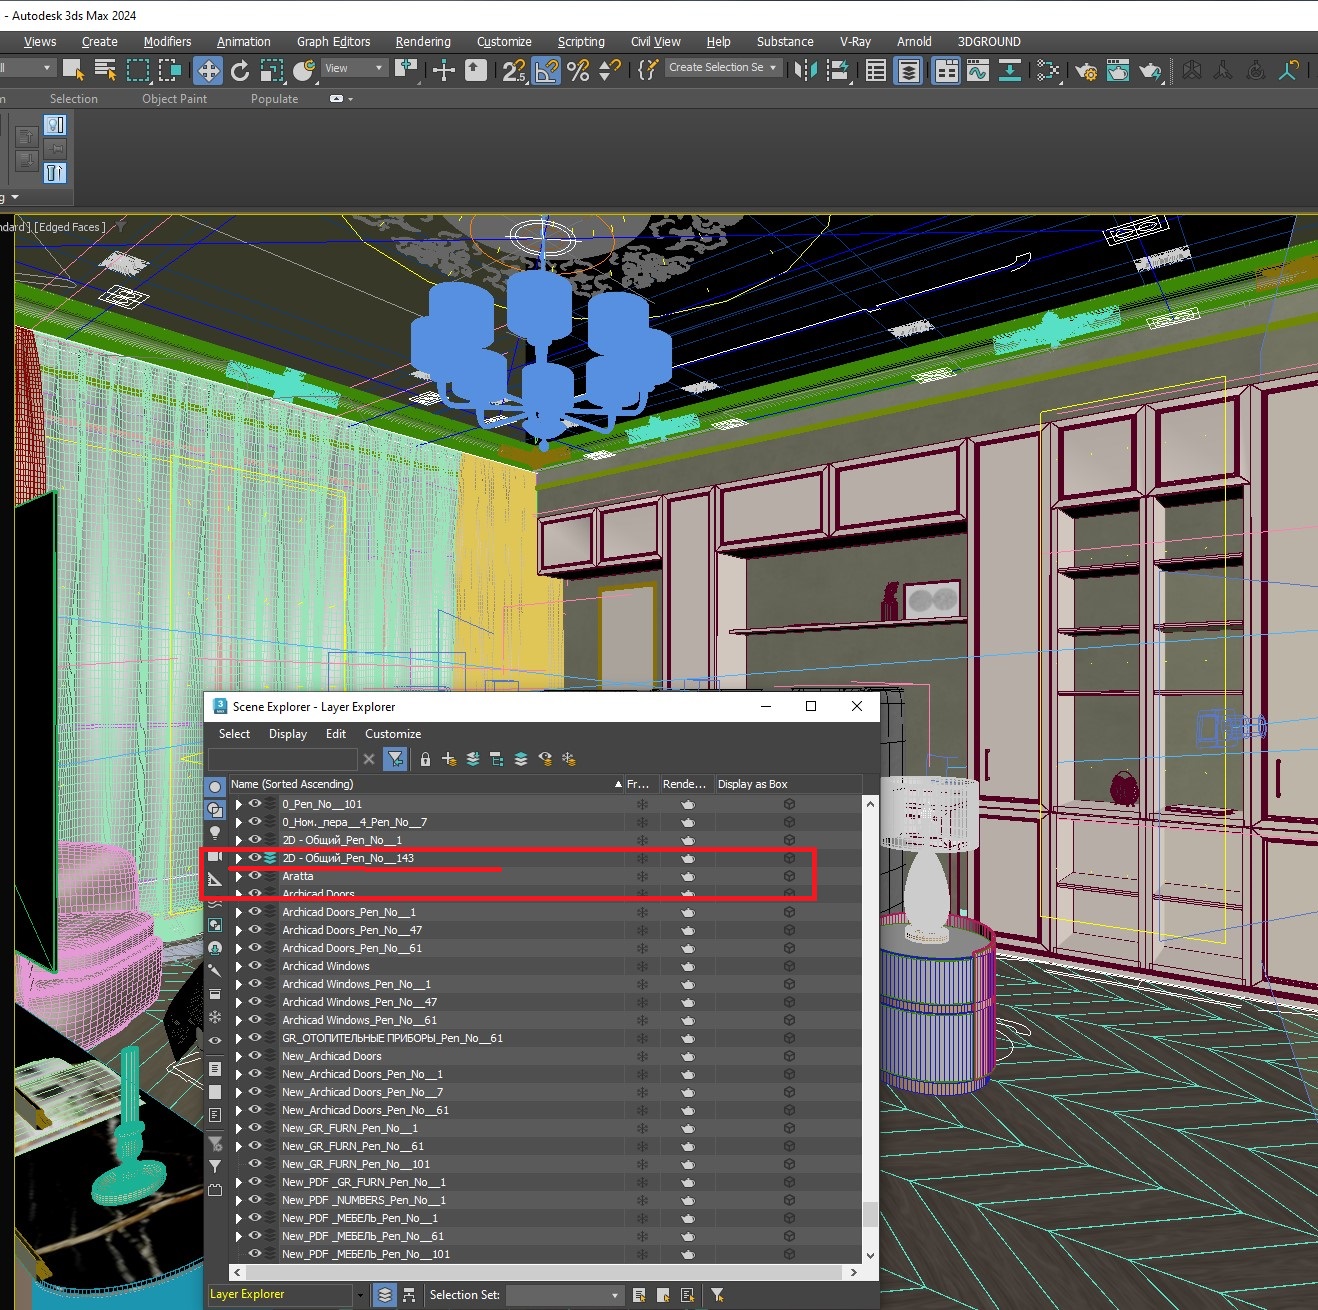Viewport: 1318px width, 1310px height.
Task: Open Render Setup teapot icon
Action: [1086, 70]
